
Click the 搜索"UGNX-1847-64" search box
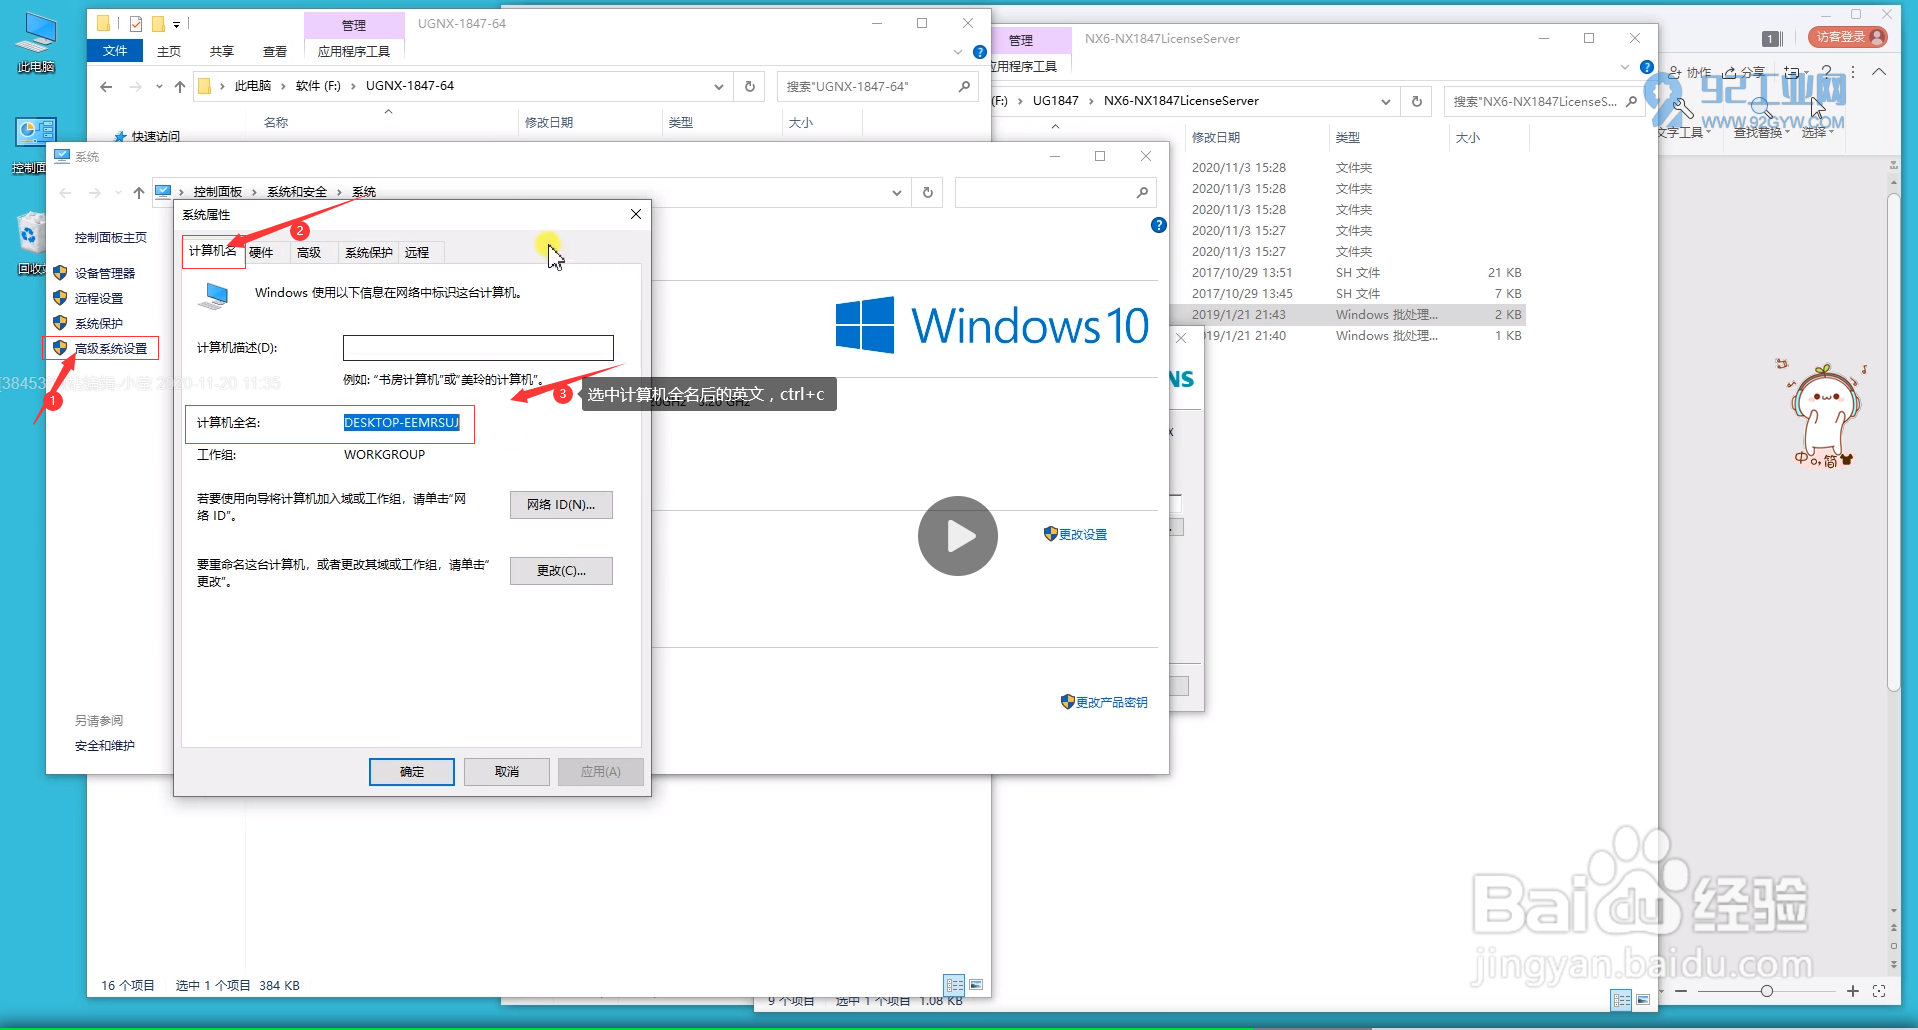tap(878, 87)
